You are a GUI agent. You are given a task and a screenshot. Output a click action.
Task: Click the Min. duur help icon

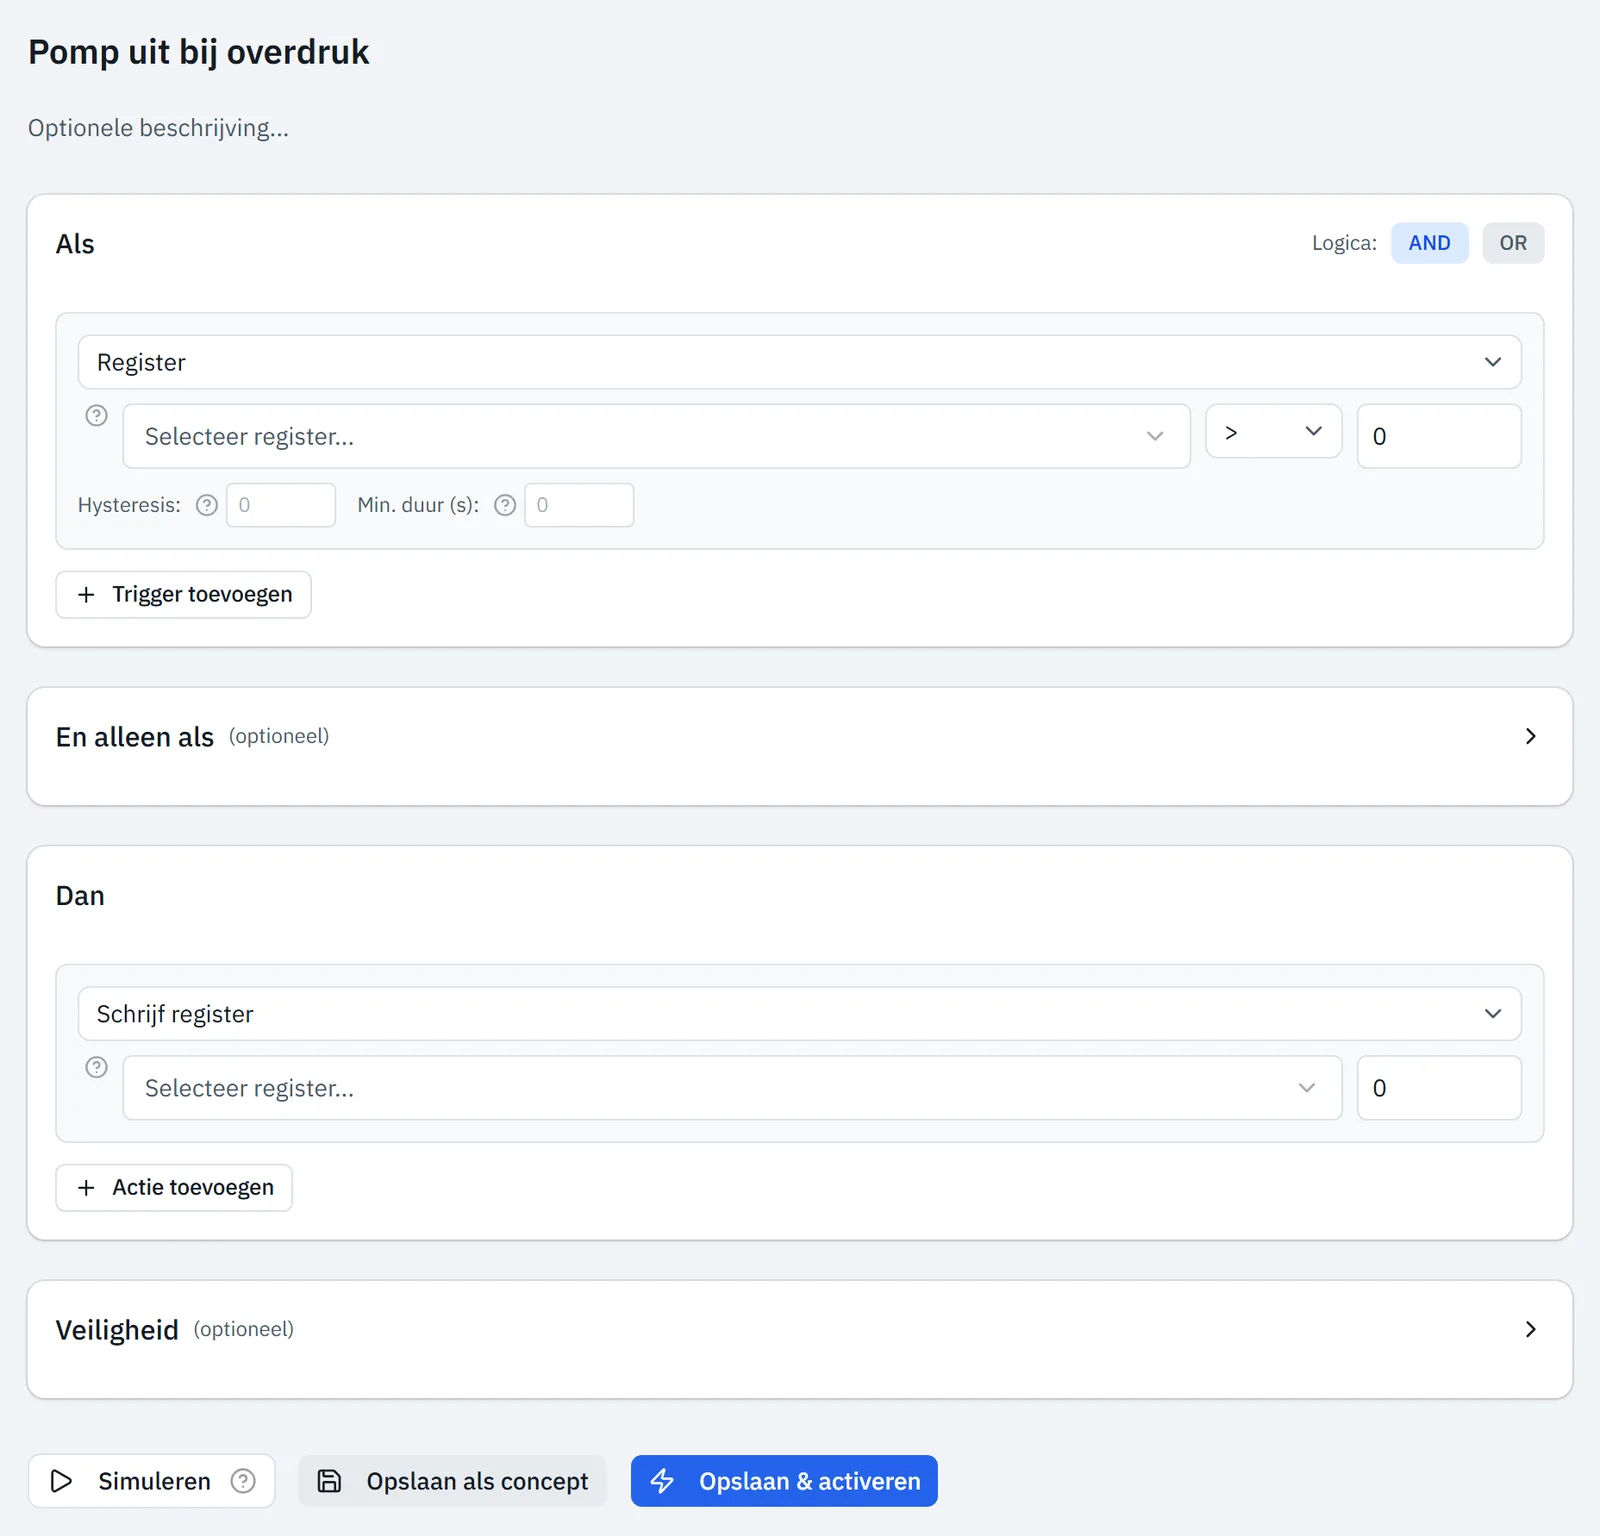505,505
